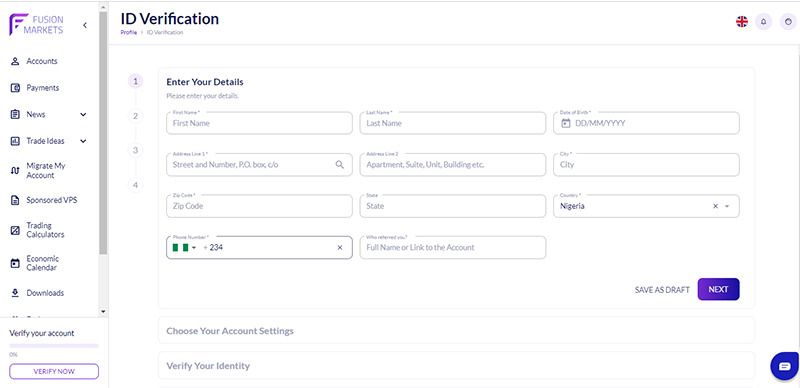Focus the Zip Code field

(259, 206)
